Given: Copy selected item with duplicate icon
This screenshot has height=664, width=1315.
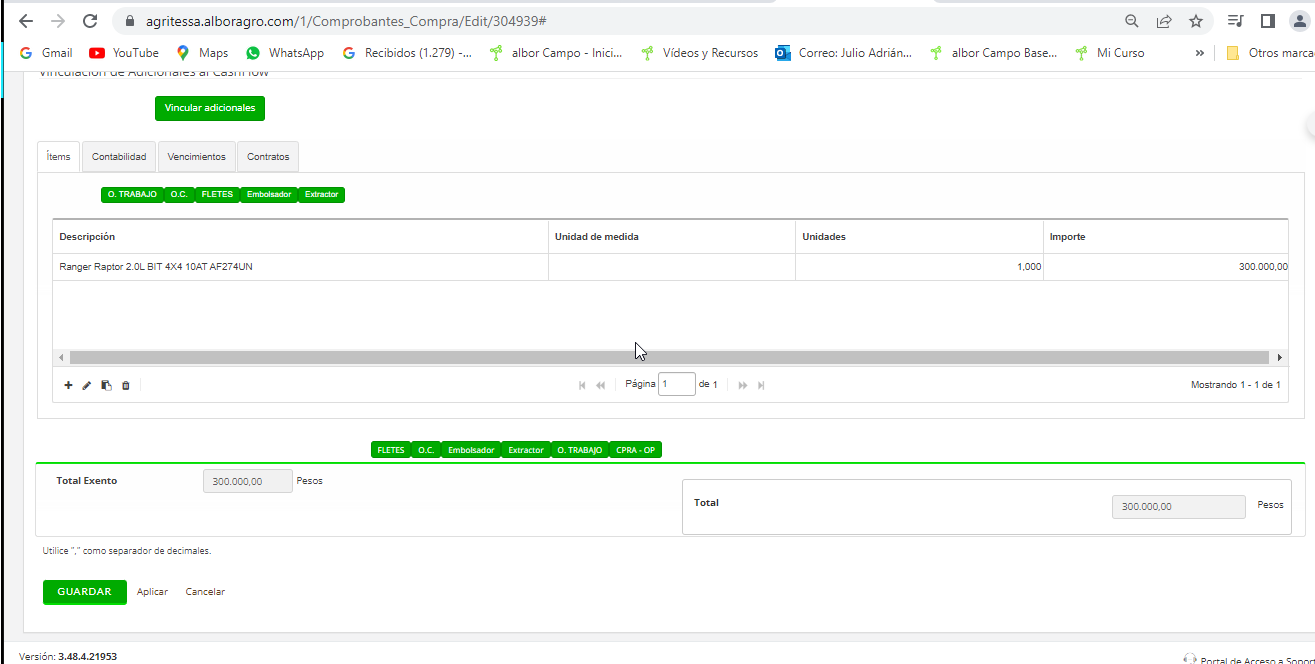Looking at the screenshot, I should click(x=106, y=385).
